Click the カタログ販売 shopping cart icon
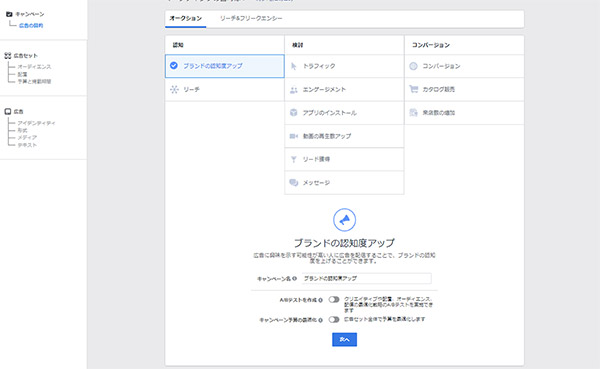Viewport: 600px width, 369px height. click(x=413, y=89)
